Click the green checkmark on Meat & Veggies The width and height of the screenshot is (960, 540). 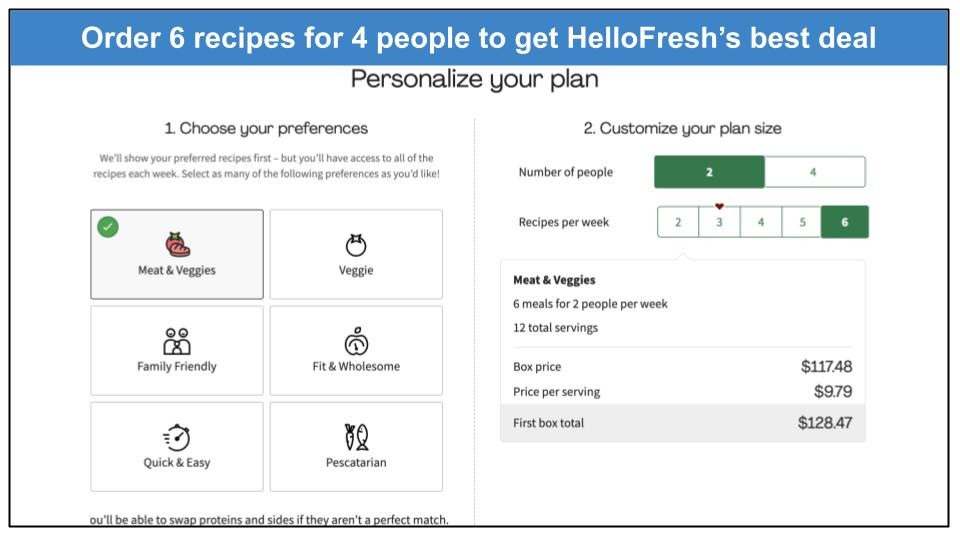click(108, 227)
